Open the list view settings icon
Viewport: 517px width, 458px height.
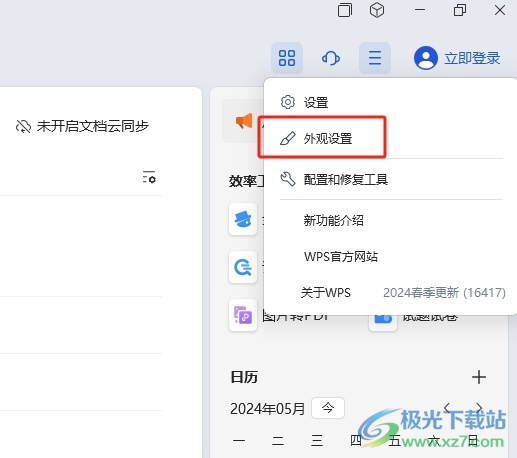click(x=149, y=177)
